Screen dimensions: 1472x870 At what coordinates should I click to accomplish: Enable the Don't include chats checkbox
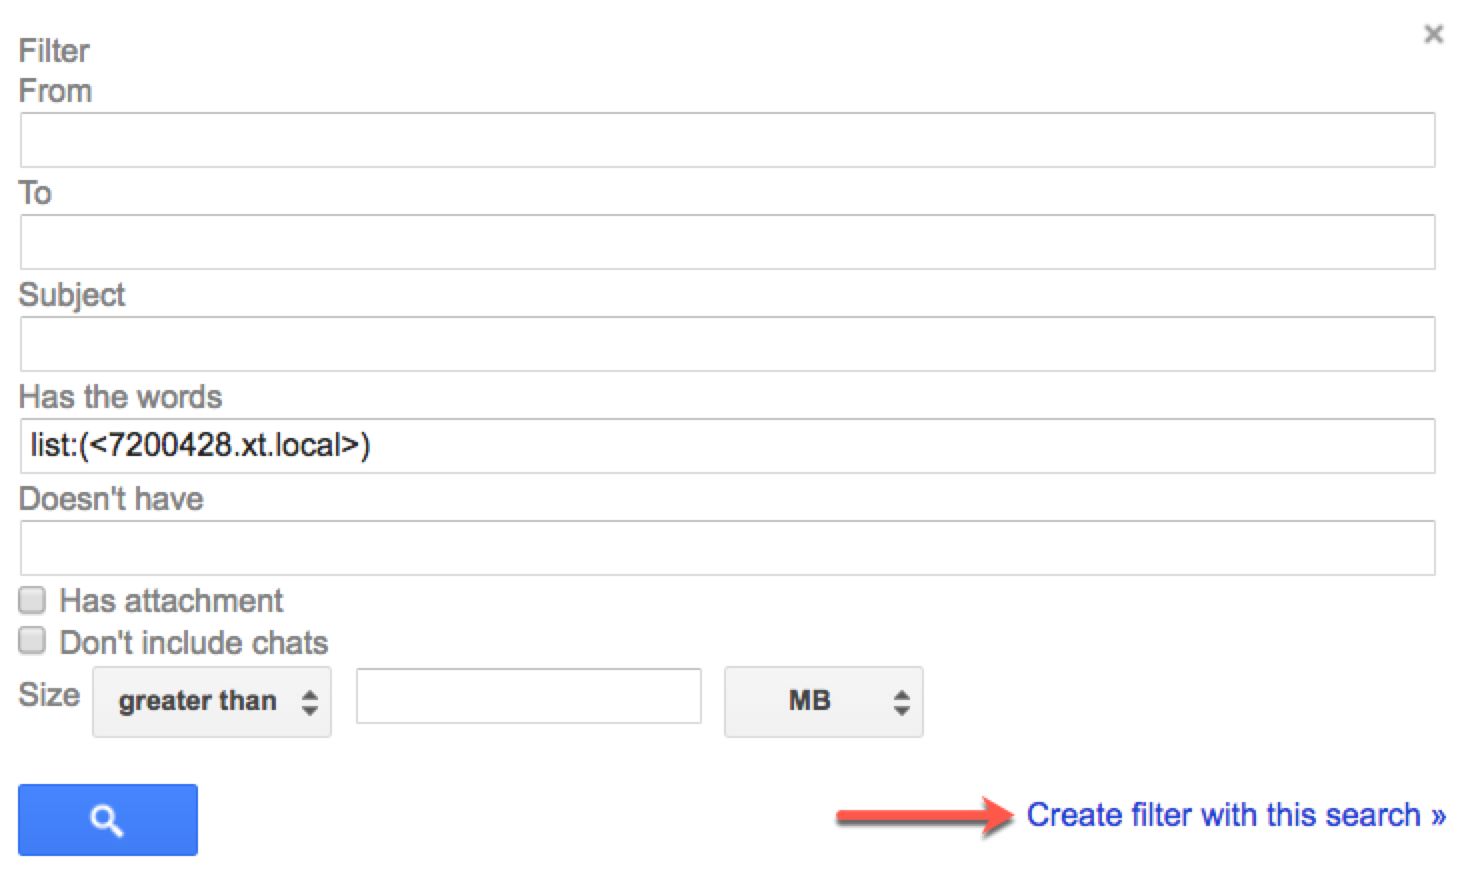(33, 641)
